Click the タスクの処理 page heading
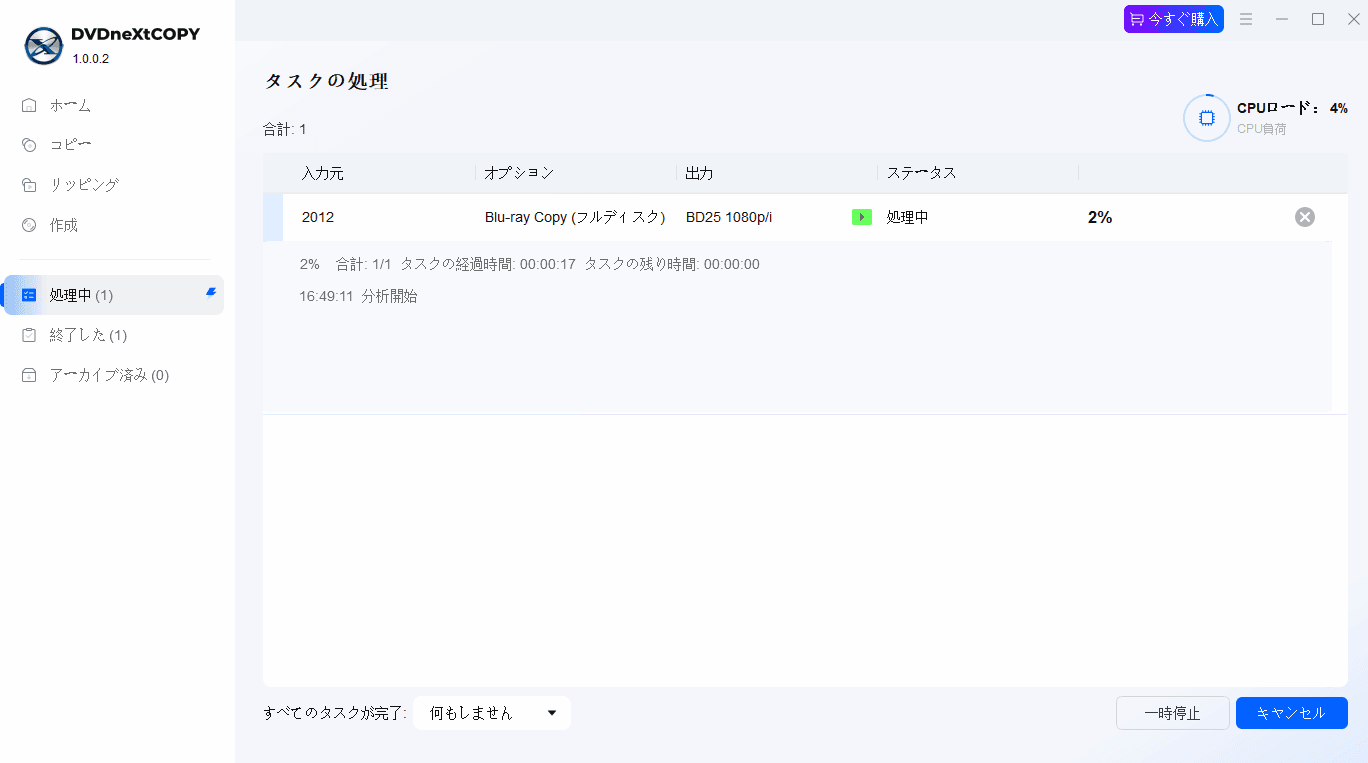 pos(326,82)
